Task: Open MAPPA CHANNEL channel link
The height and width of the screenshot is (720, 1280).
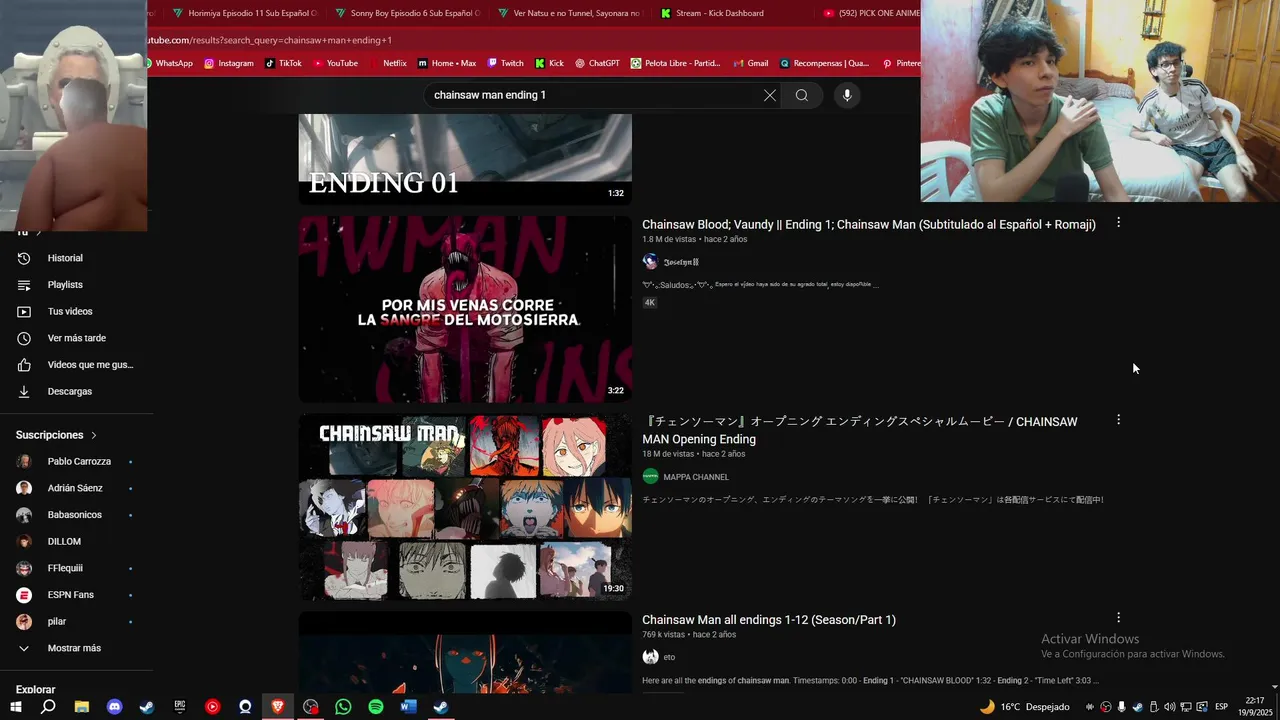Action: (696, 477)
